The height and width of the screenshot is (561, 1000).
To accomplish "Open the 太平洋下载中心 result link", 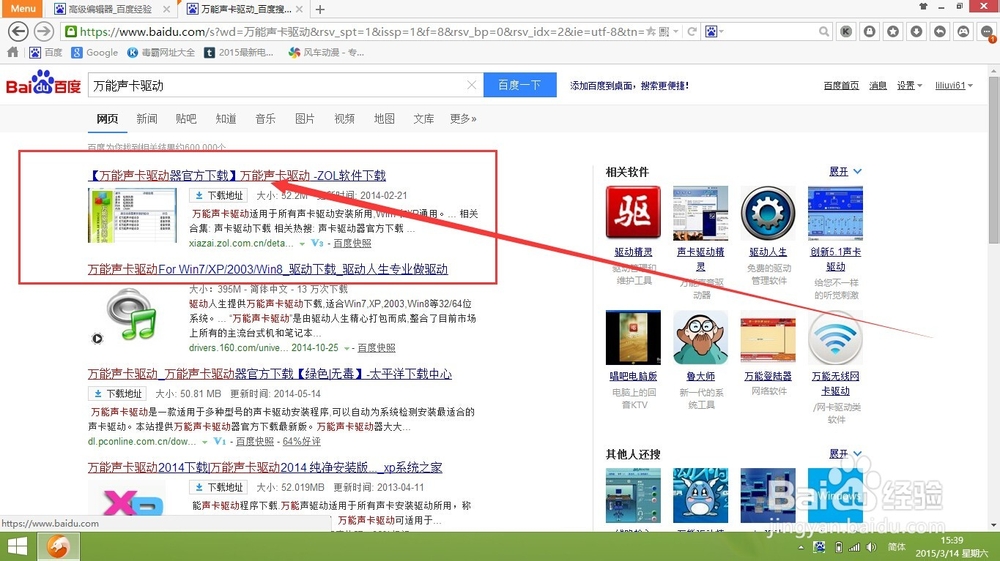I will 270,374.
